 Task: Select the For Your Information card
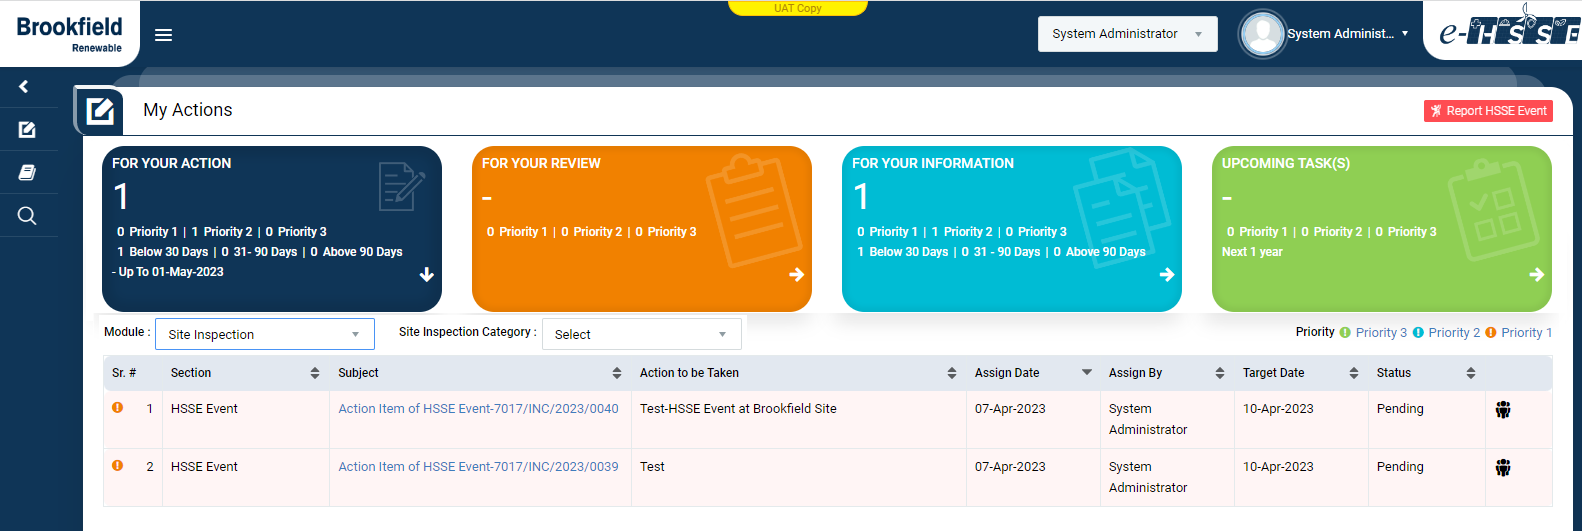[x=1012, y=229]
